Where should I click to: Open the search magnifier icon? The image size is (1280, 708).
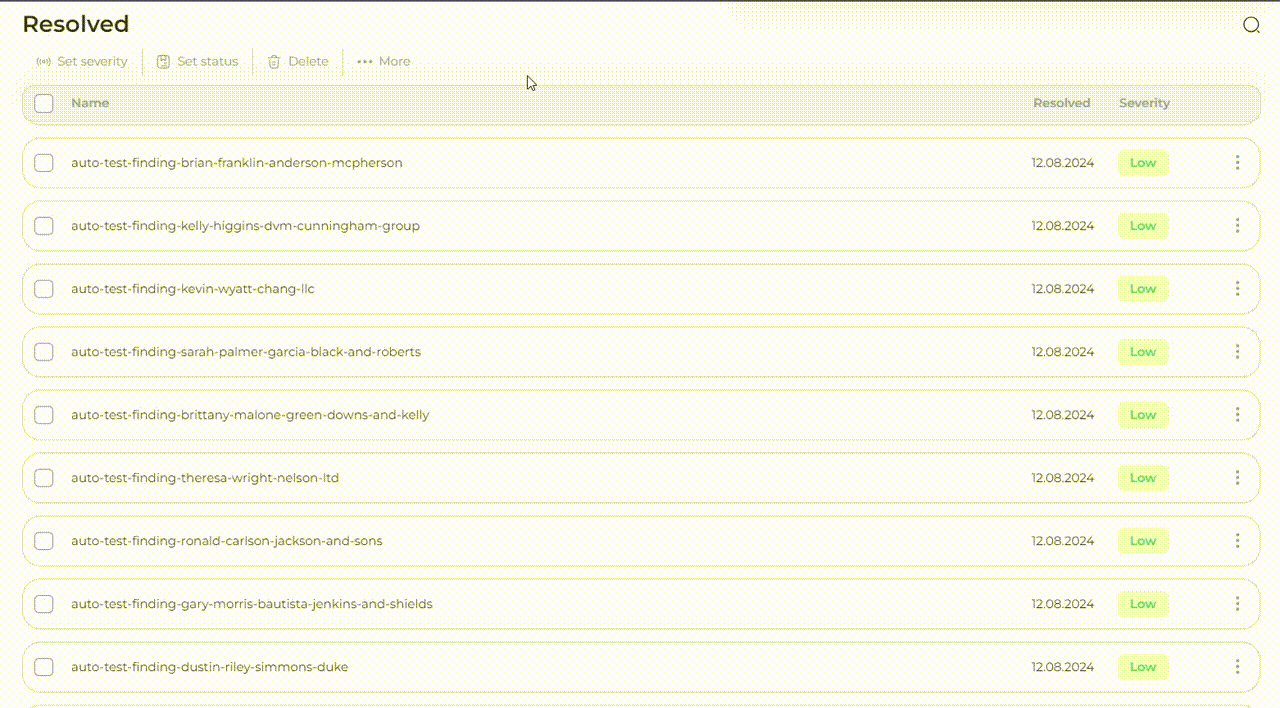point(1251,25)
